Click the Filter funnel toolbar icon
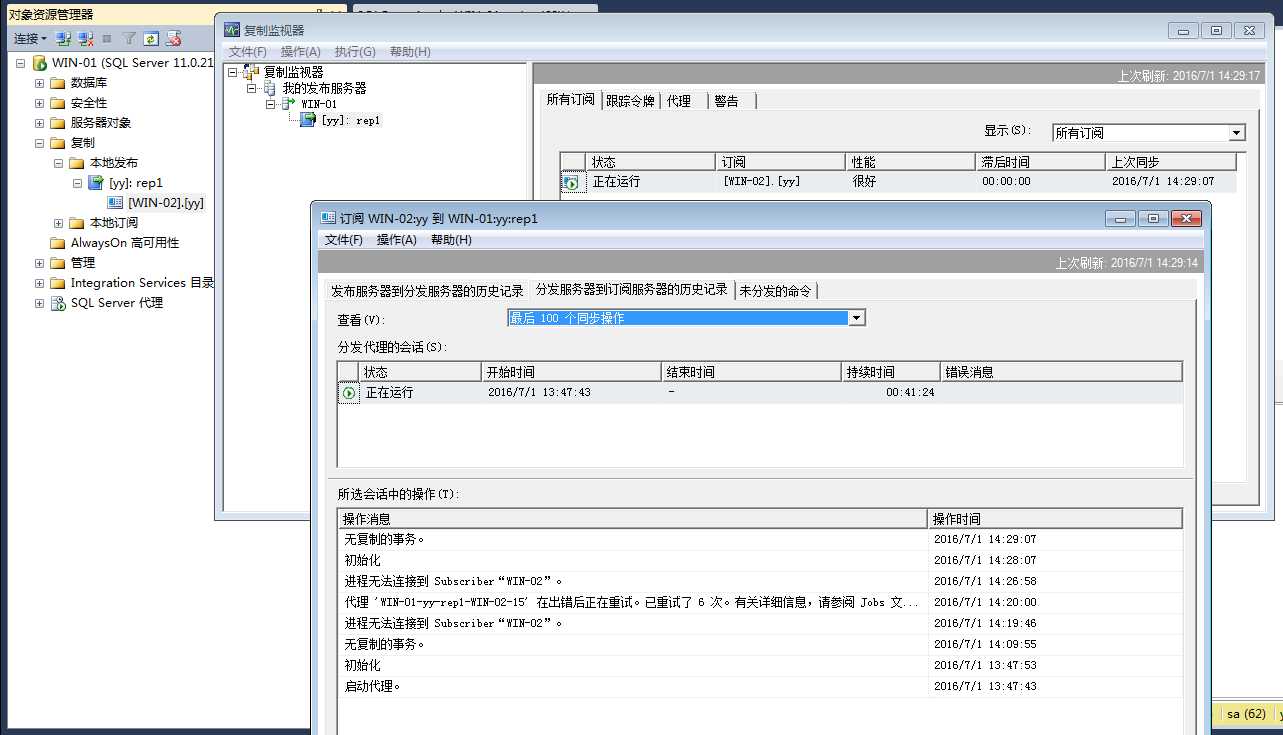Screen dimensions: 1283x735 pyautogui.click(x=129, y=39)
